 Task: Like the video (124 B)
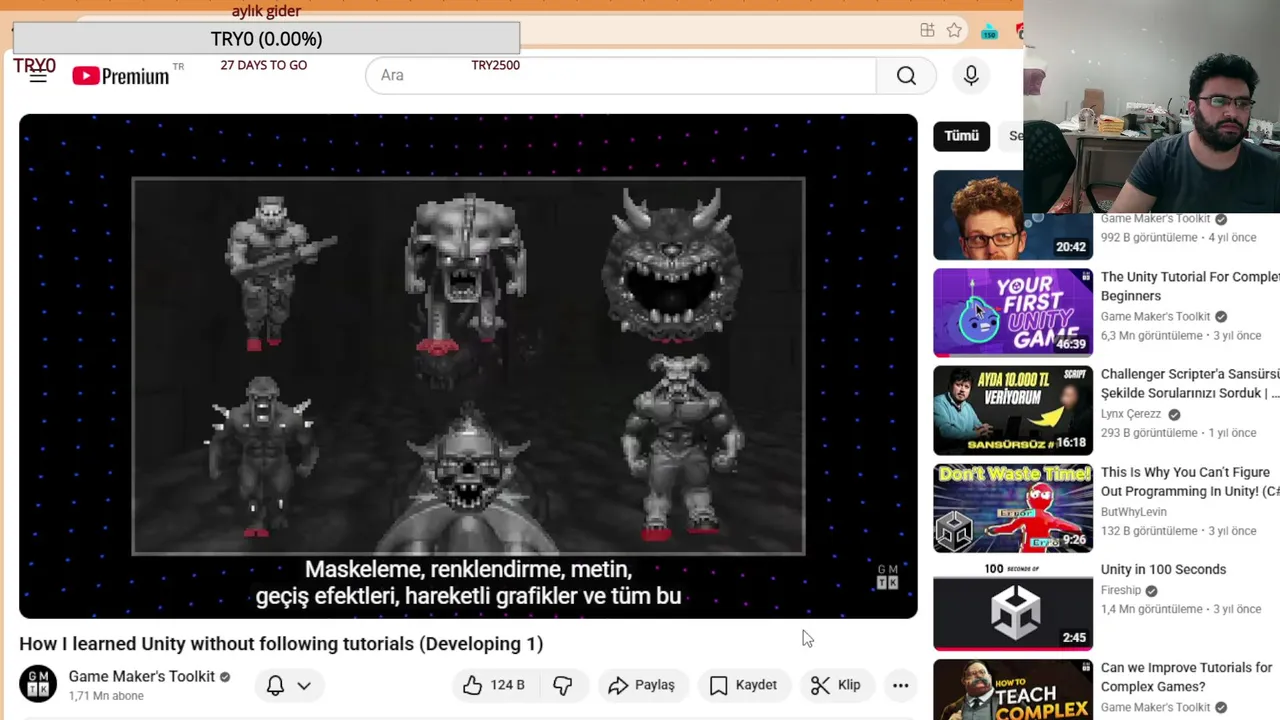click(x=494, y=685)
